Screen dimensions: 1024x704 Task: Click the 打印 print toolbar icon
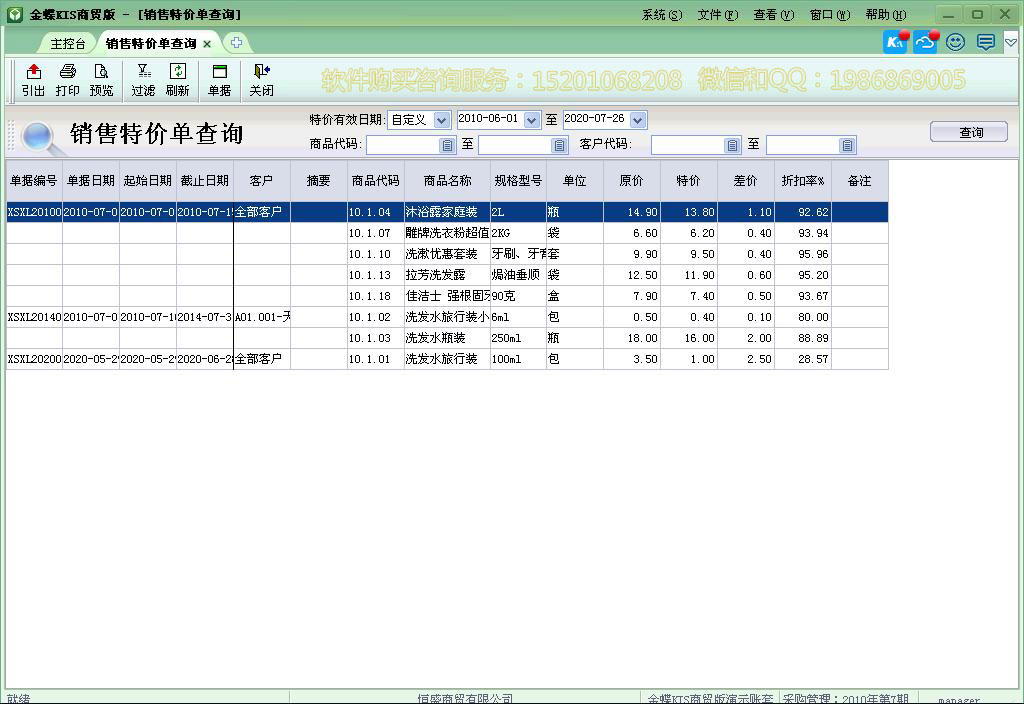click(x=67, y=80)
